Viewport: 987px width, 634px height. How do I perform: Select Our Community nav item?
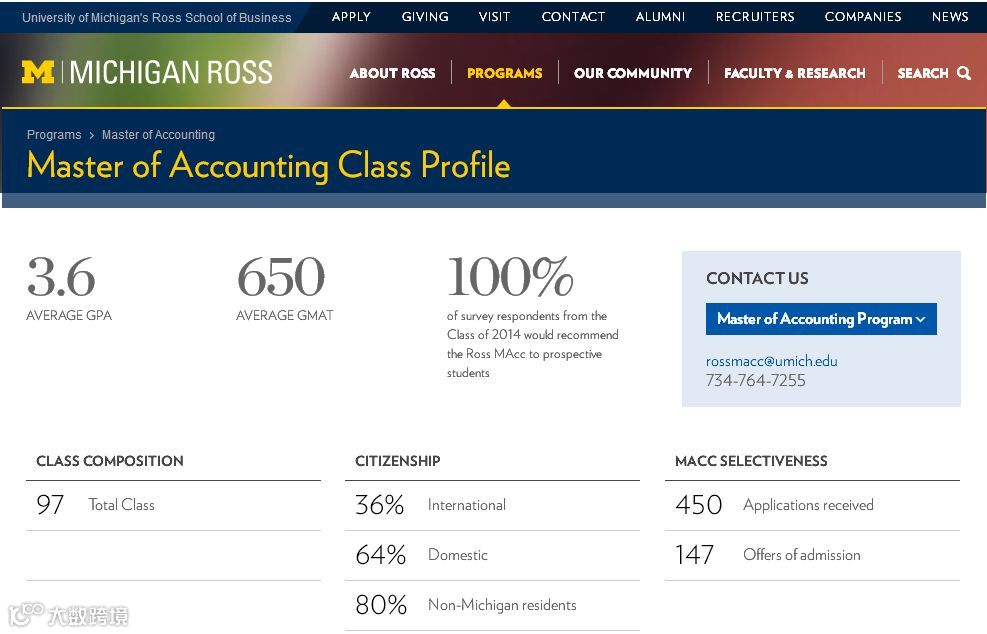632,73
